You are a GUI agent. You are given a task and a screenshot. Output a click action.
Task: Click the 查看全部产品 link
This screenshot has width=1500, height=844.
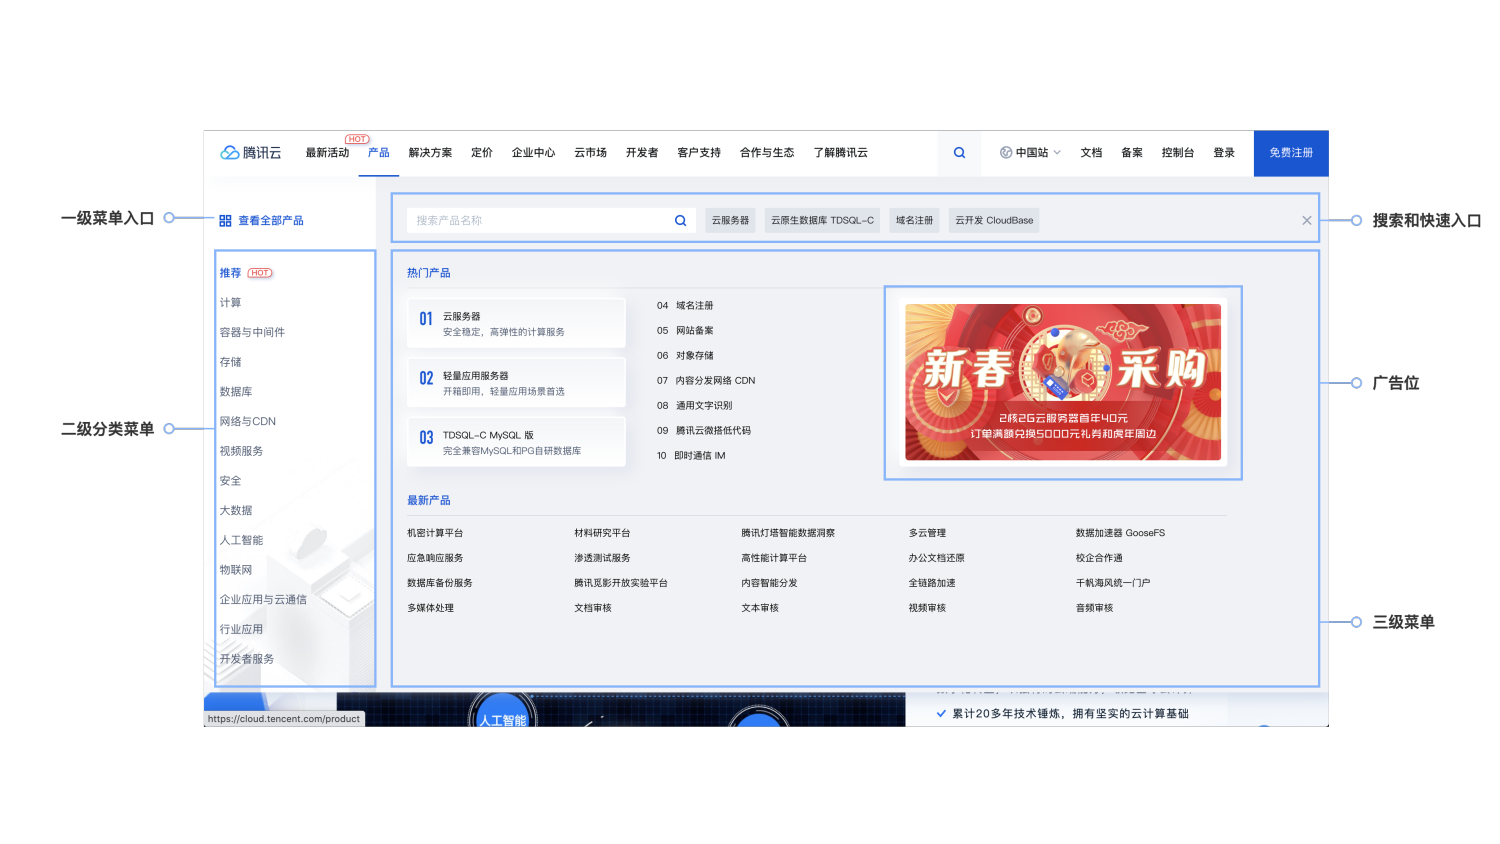(271, 221)
